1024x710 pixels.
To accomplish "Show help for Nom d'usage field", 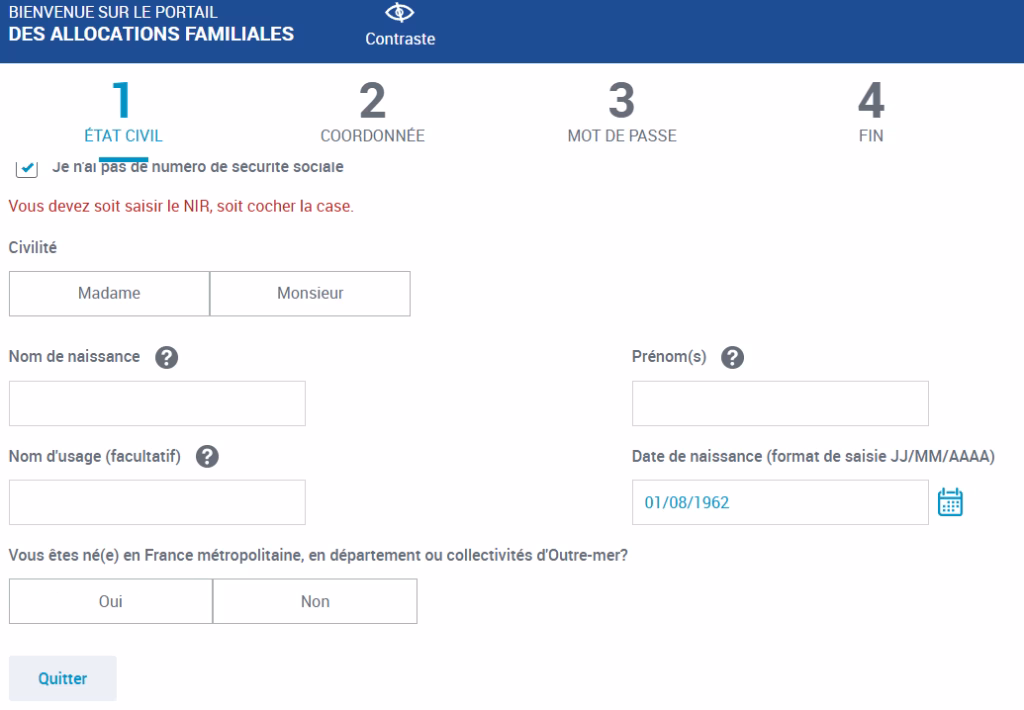I will (x=207, y=457).
